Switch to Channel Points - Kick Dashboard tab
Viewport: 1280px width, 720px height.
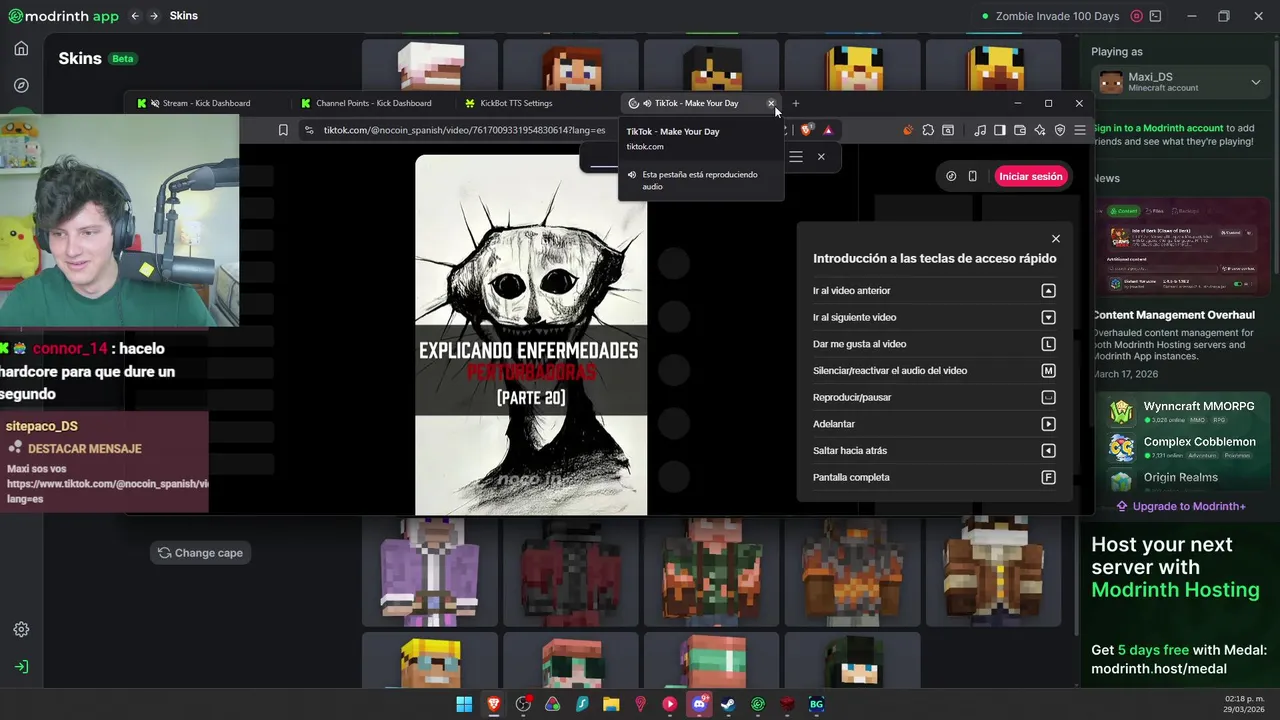click(373, 103)
